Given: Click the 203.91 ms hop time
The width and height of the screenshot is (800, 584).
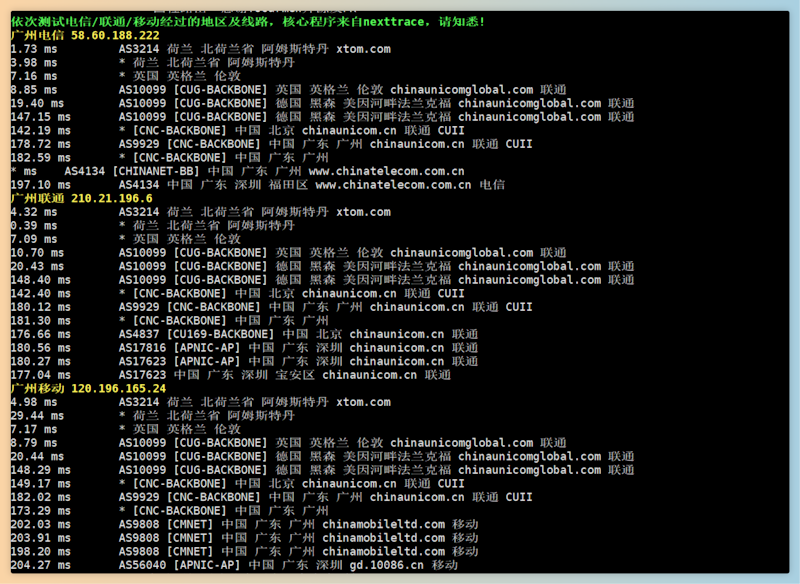Looking at the screenshot, I should click(41, 538).
